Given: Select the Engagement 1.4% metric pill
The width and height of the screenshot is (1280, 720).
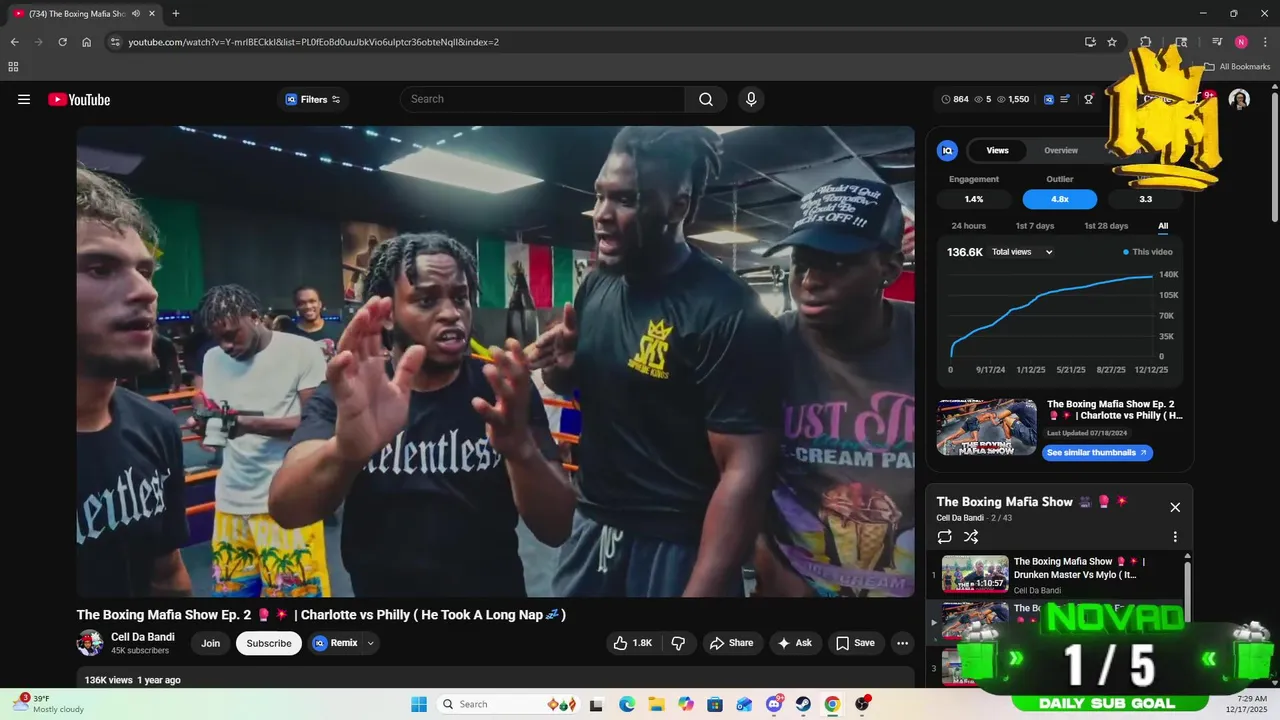Looking at the screenshot, I should tap(974, 199).
